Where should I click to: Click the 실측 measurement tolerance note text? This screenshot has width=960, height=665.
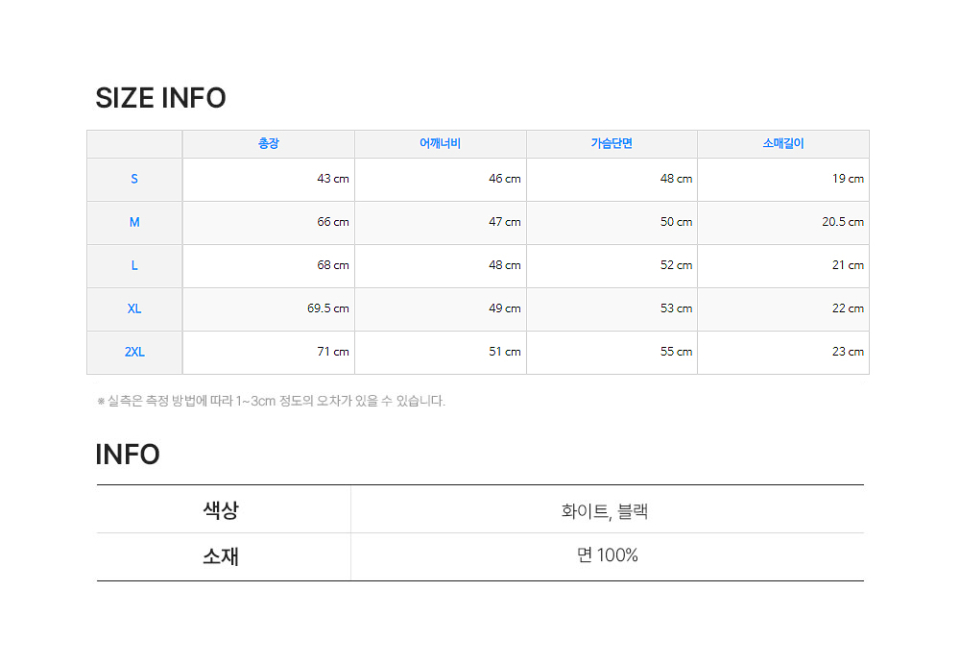[x=270, y=401]
